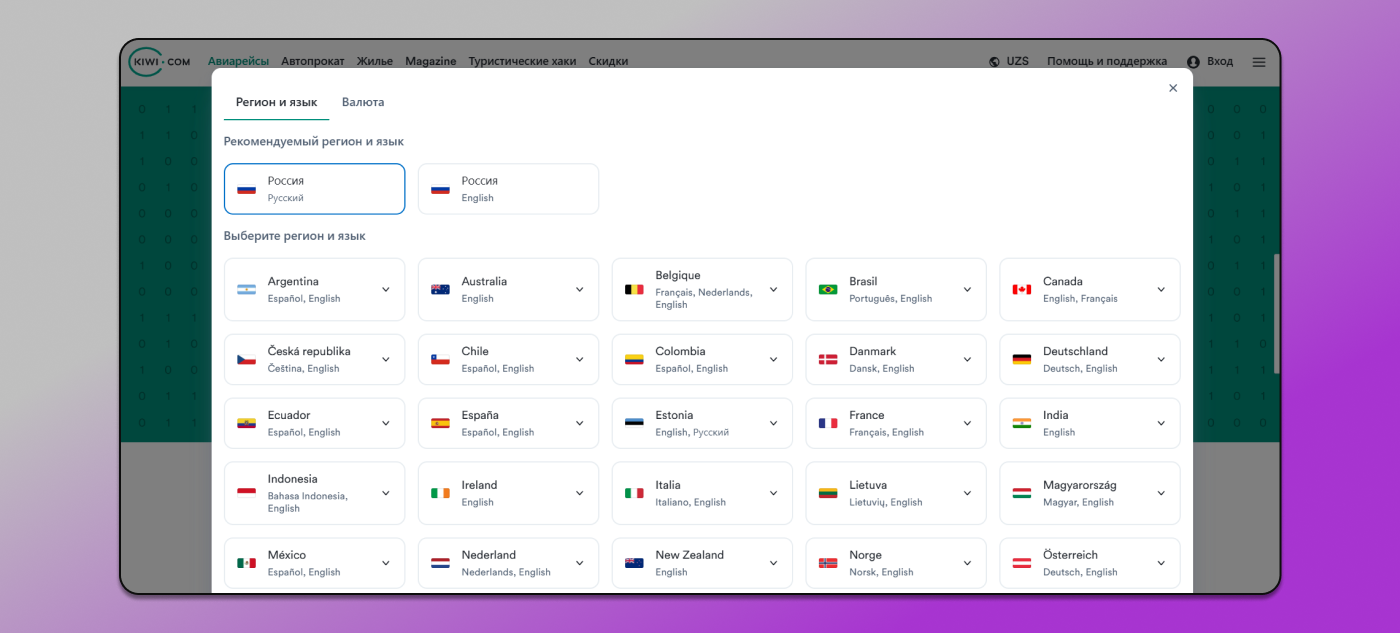Select recommended Россия English option
Image resolution: width=1400 pixels, height=633 pixels.
tap(508, 189)
